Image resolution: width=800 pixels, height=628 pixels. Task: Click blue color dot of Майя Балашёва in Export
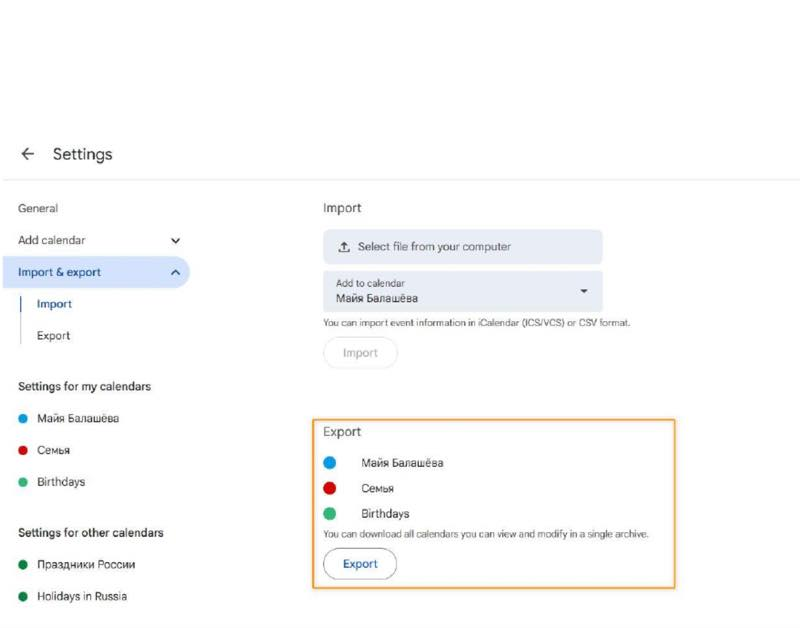coord(330,463)
